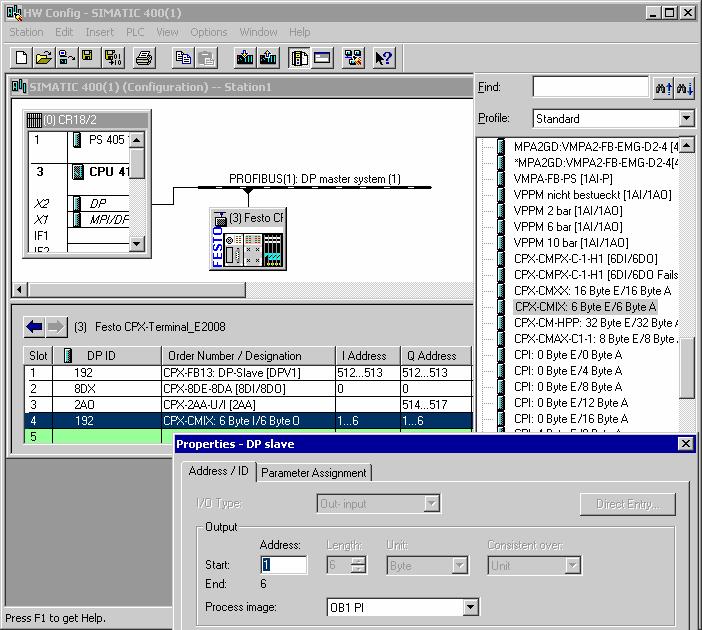Open the Profile Standard dropdown
This screenshot has height=630, width=702.
point(686,119)
